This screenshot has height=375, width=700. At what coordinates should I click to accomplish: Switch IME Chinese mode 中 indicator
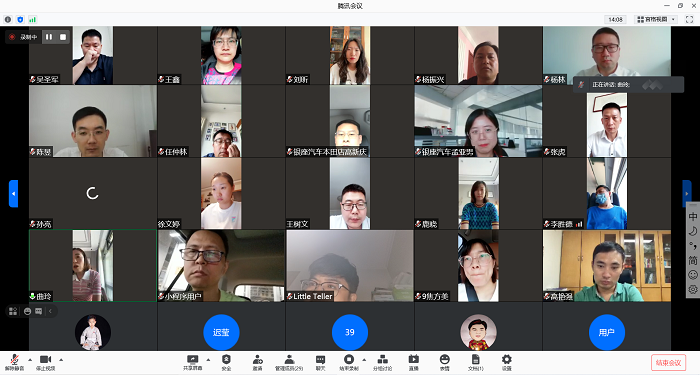coord(693,217)
